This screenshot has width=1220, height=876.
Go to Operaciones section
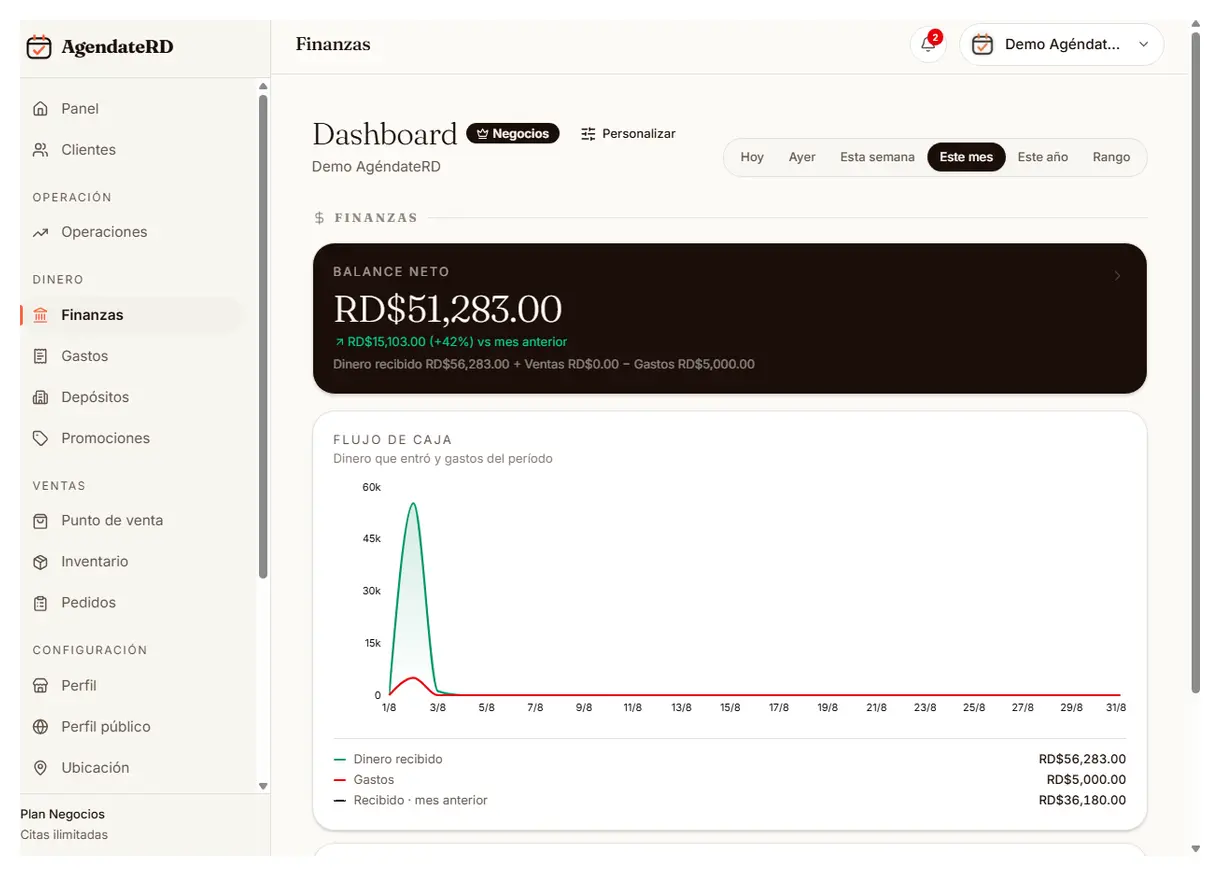132,232
